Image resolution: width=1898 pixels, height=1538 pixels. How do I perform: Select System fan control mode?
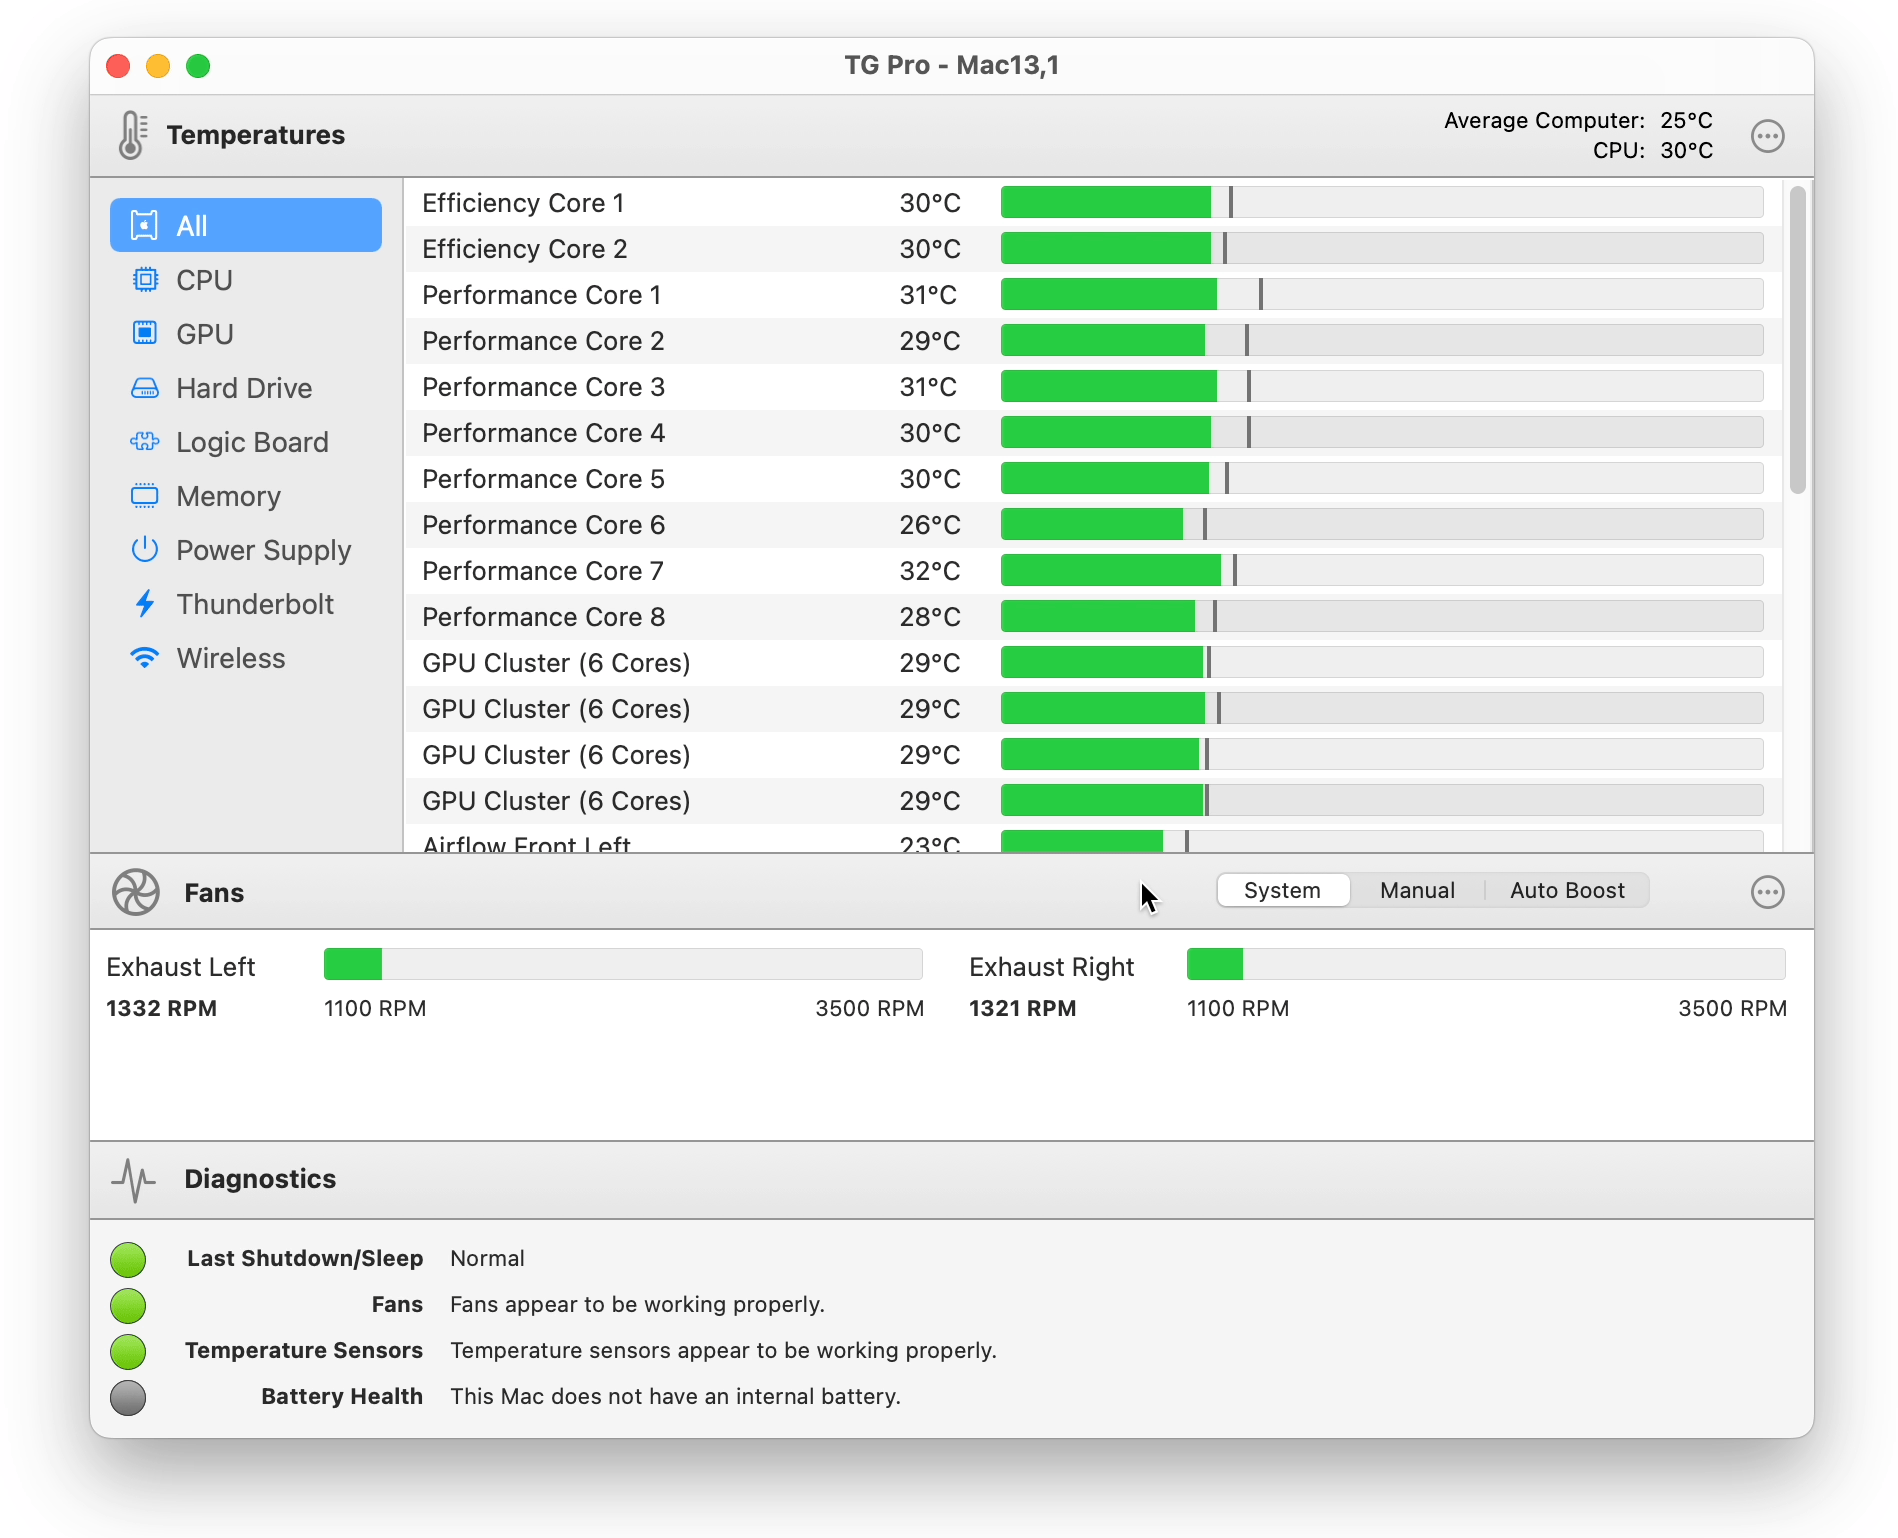coord(1283,890)
